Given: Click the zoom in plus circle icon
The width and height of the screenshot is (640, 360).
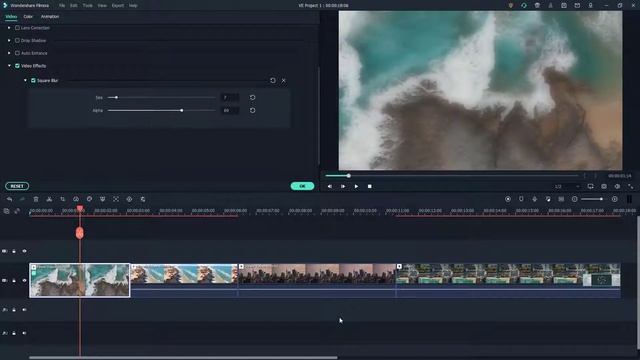Looking at the screenshot, I should click(x=615, y=199).
